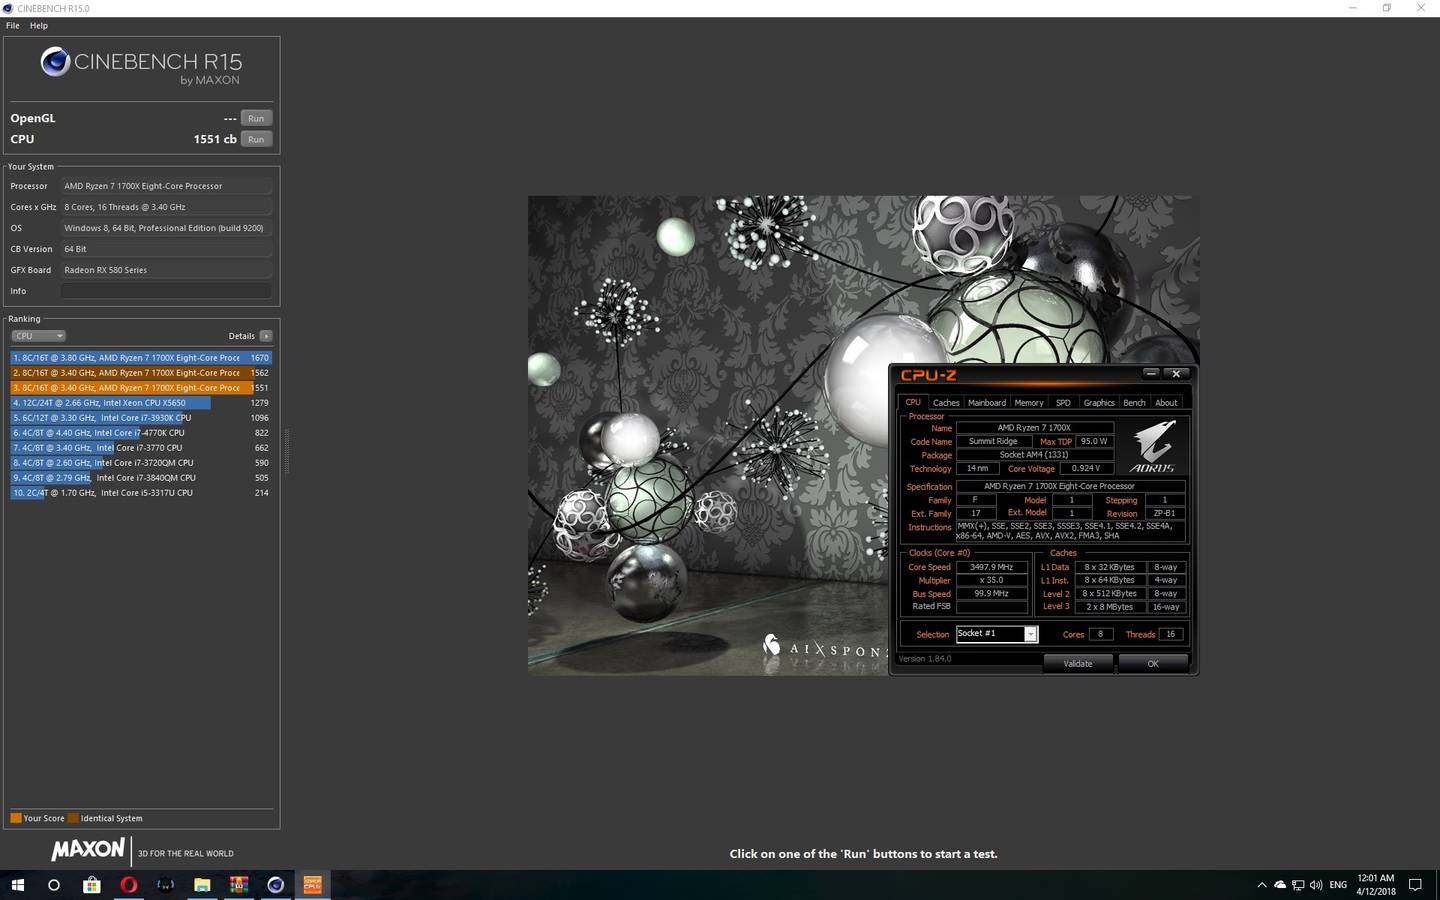
Task: Open WinRAR from the taskbar
Action: pos(238,885)
